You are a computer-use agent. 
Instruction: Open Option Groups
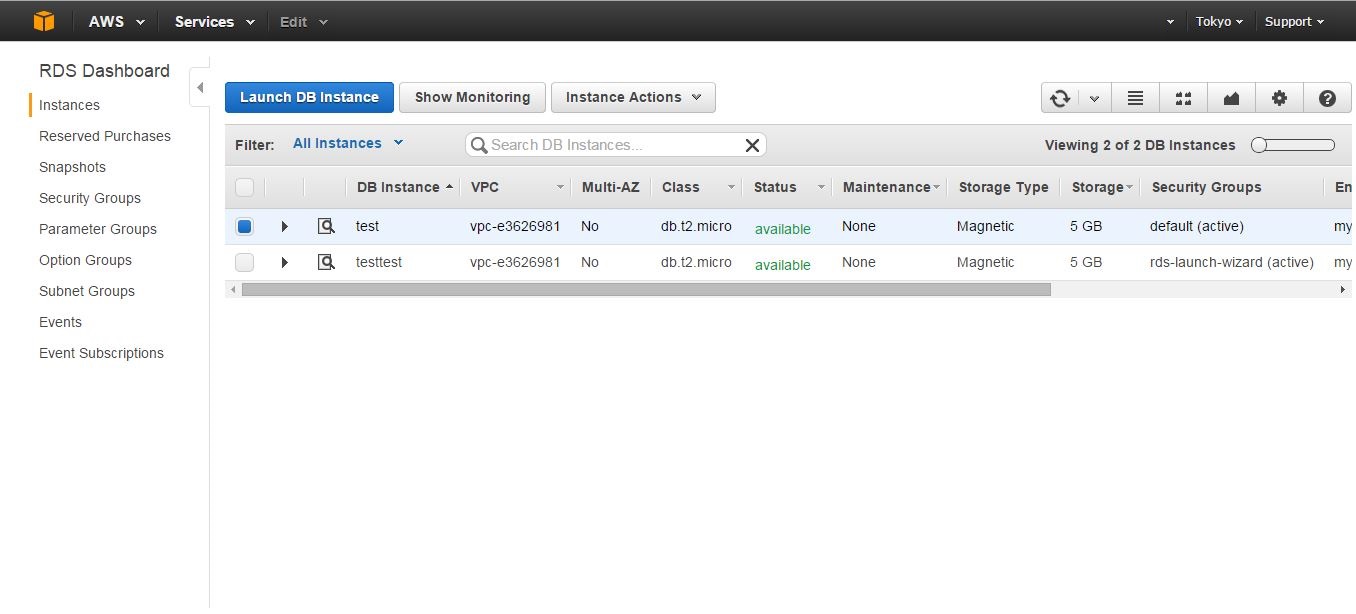pos(85,260)
